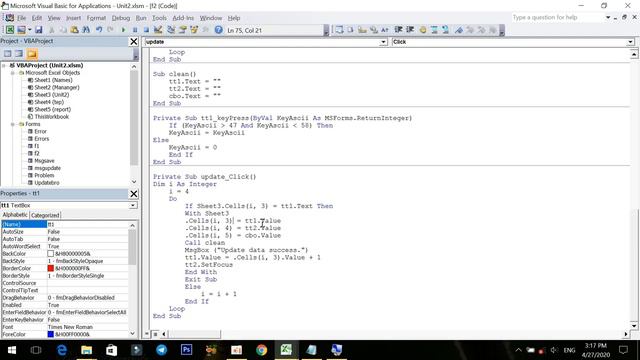Click View Code in Project panel
This screenshot has height=360, width=640.
click(7, 54)
